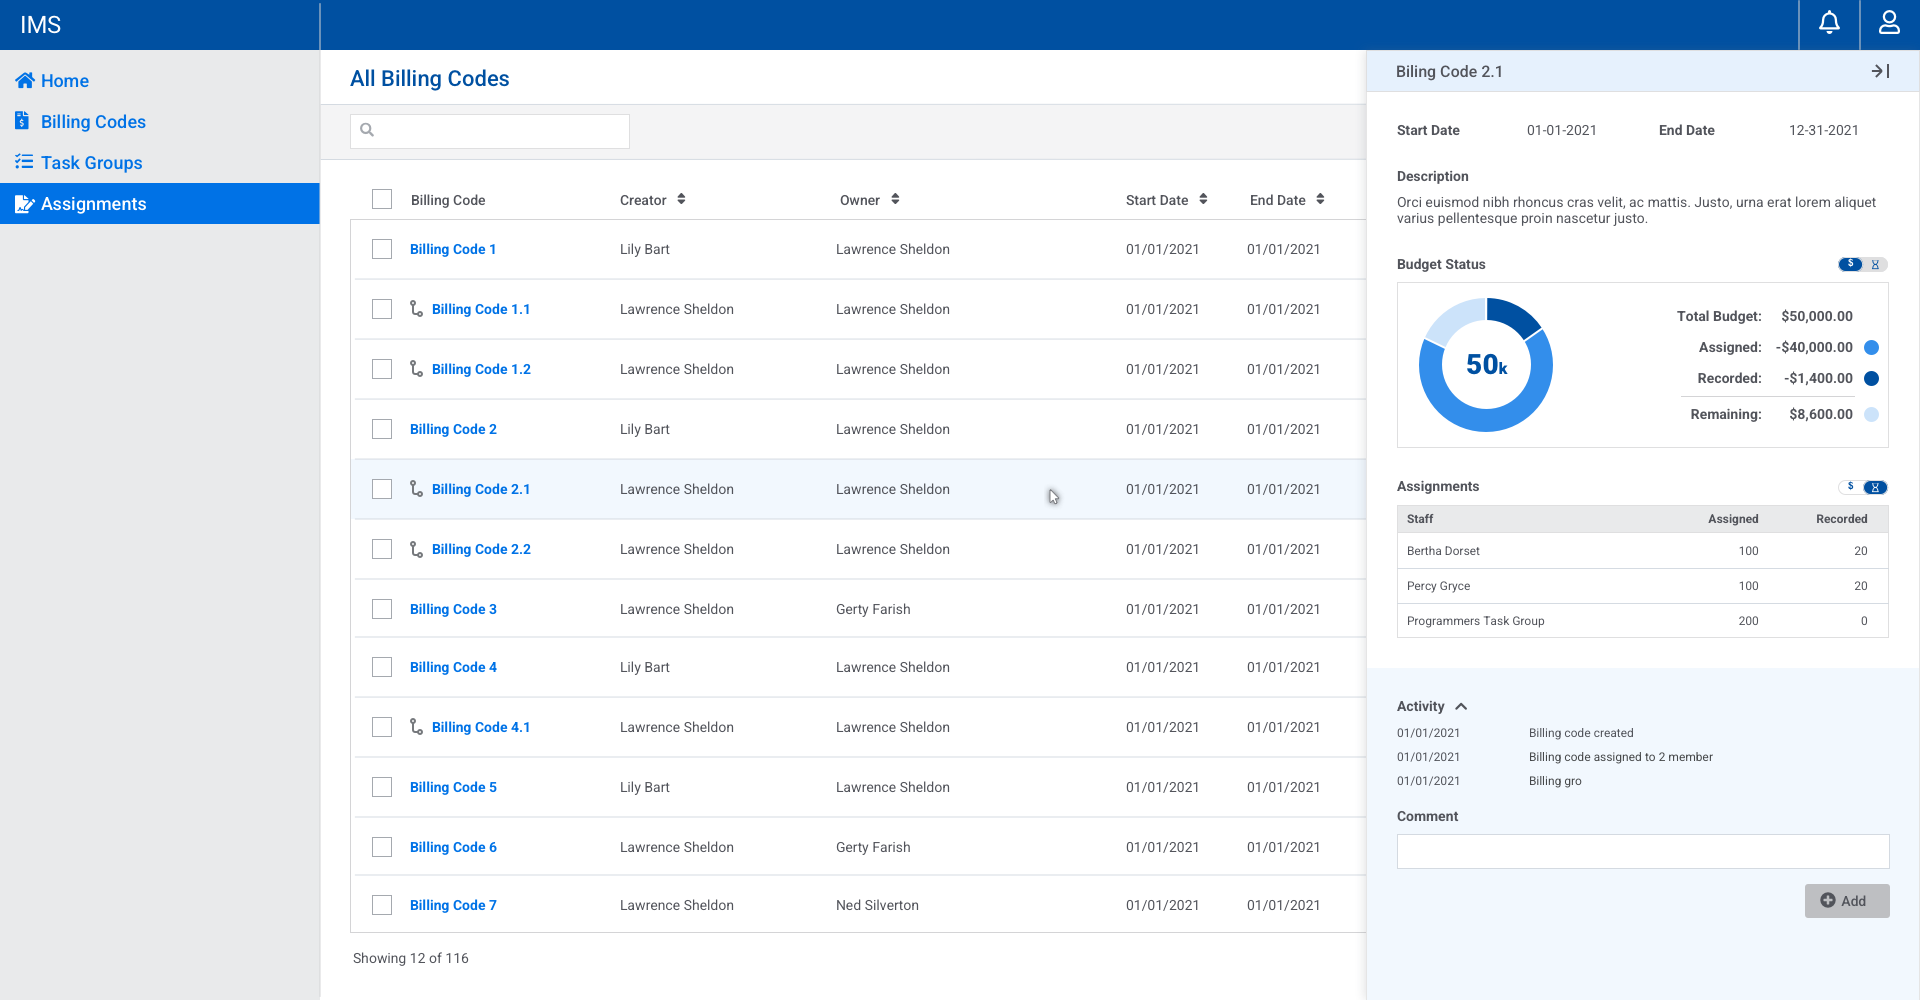Collapse the Activity section chevron
1920x1000 pixels.
1461,706
